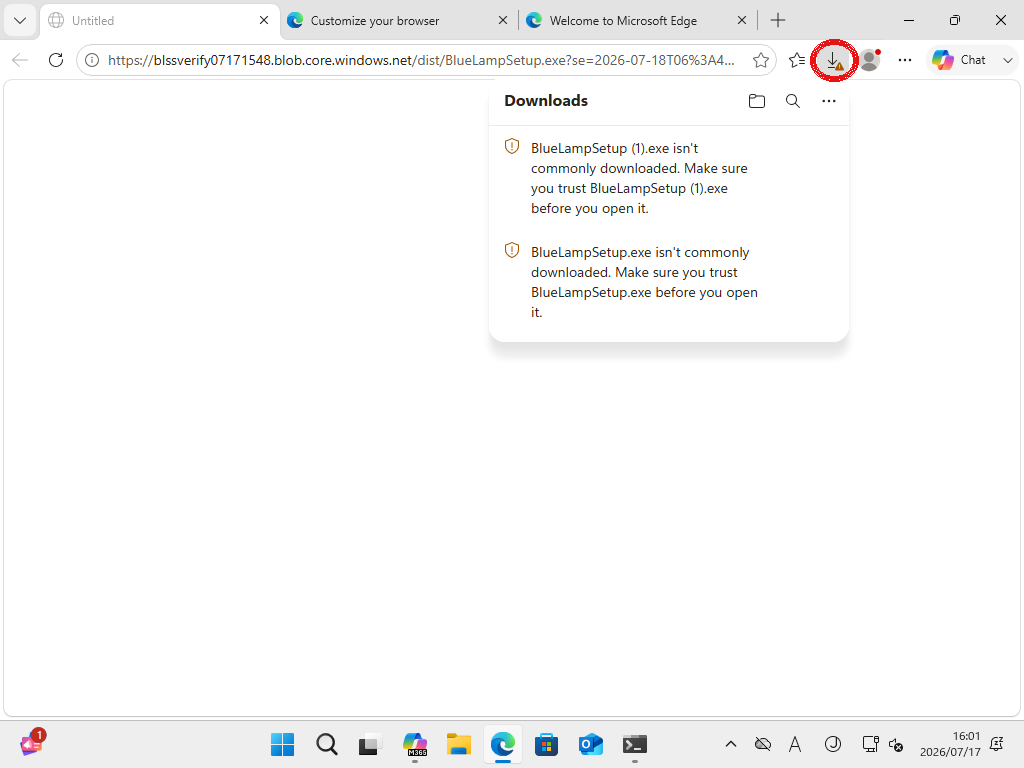Open the tab search dropdown chevron
Image resolution: width=1024 pixels, height=768 pixels.
click(x=20, y=20)
